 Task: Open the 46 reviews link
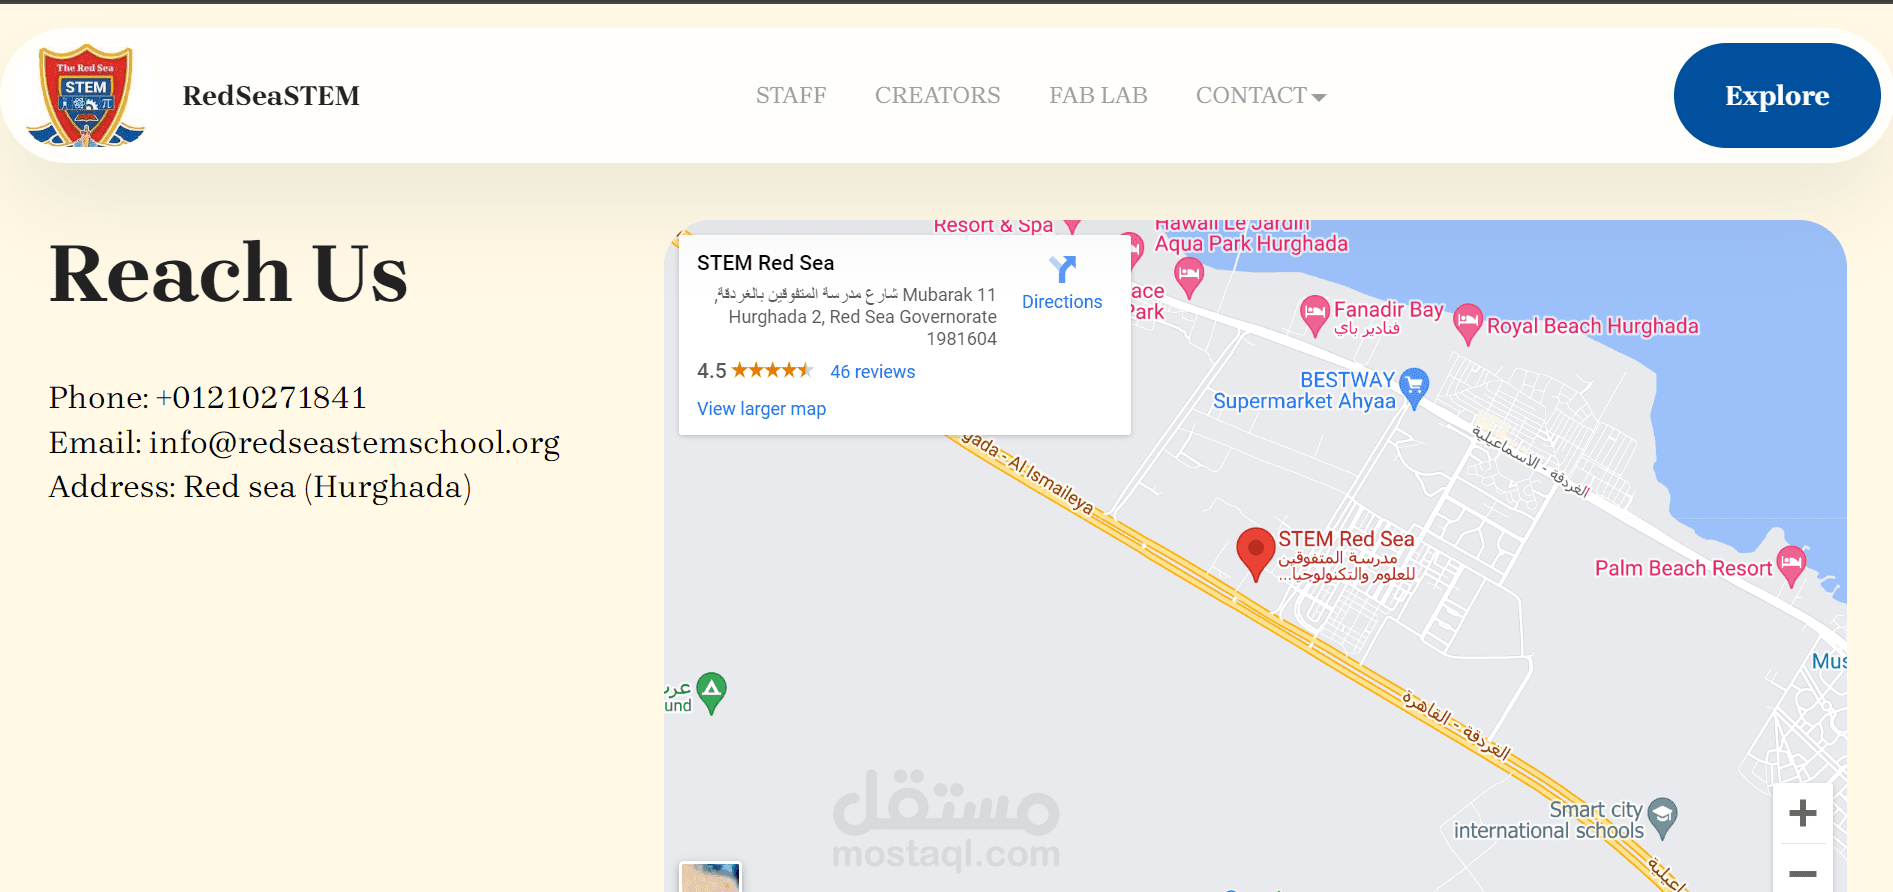tap(872, 372)
